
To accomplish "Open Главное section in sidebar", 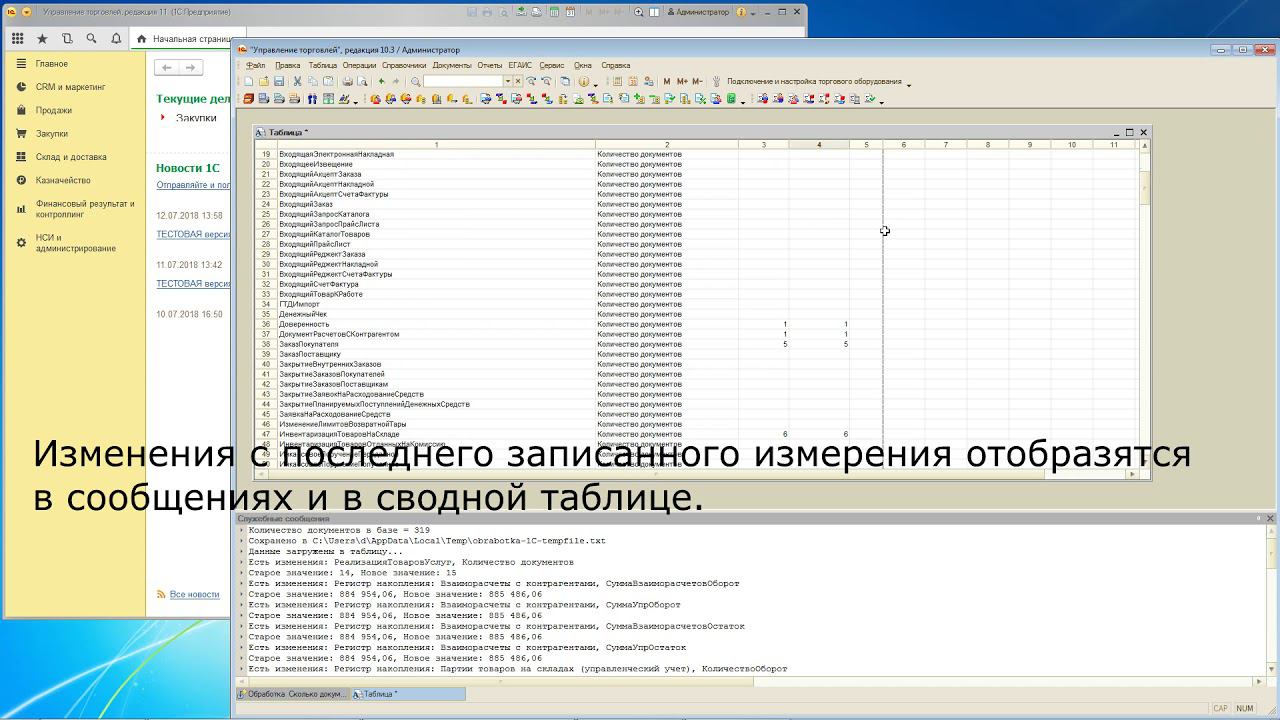I will tap(52, 63).
